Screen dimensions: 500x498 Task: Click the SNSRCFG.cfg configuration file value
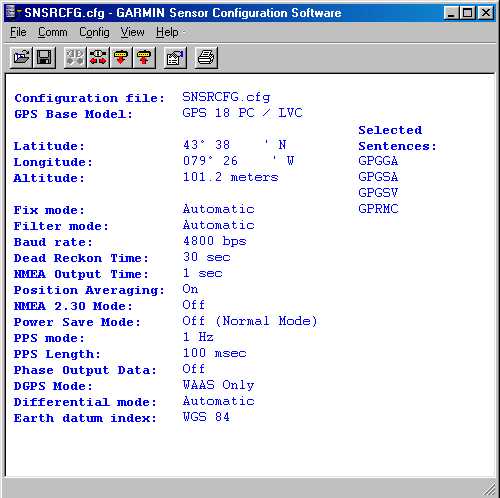coord(226,97)
